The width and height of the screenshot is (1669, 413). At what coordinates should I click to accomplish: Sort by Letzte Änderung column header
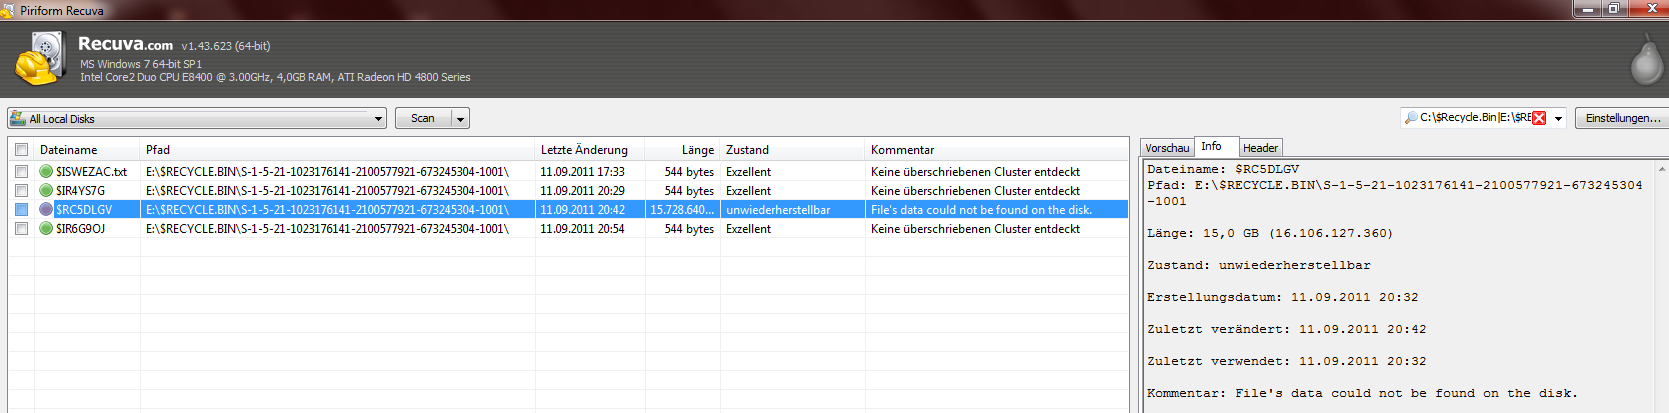click(590, 149)
